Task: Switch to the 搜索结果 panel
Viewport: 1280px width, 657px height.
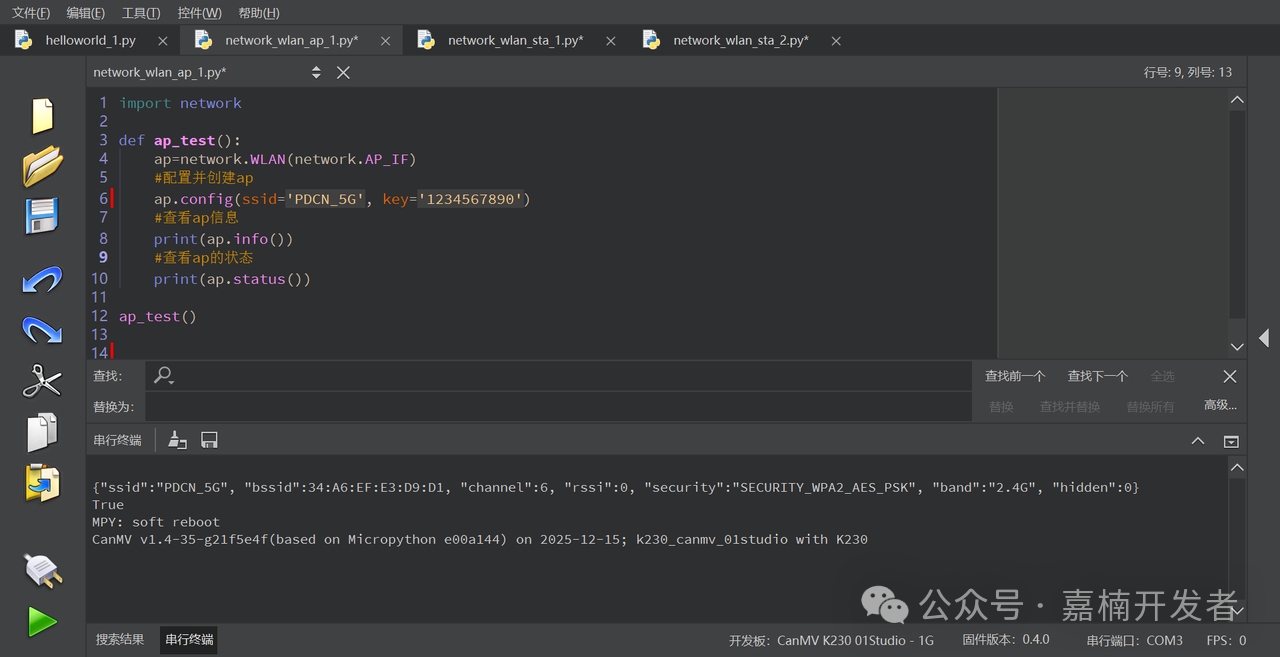Action: 120,640
